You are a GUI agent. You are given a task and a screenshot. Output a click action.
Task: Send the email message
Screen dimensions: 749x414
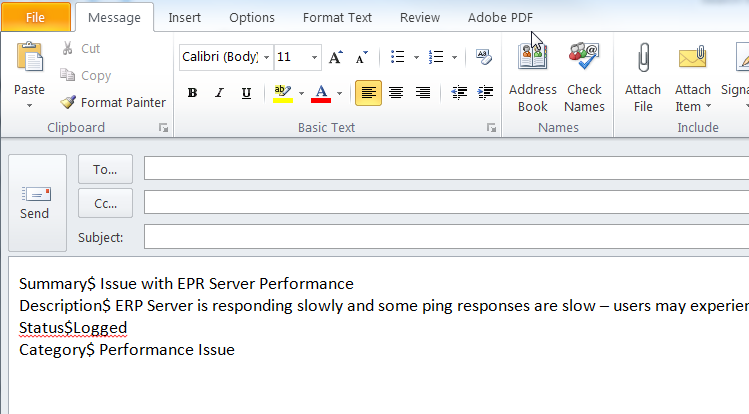click(x=37, y=203)
